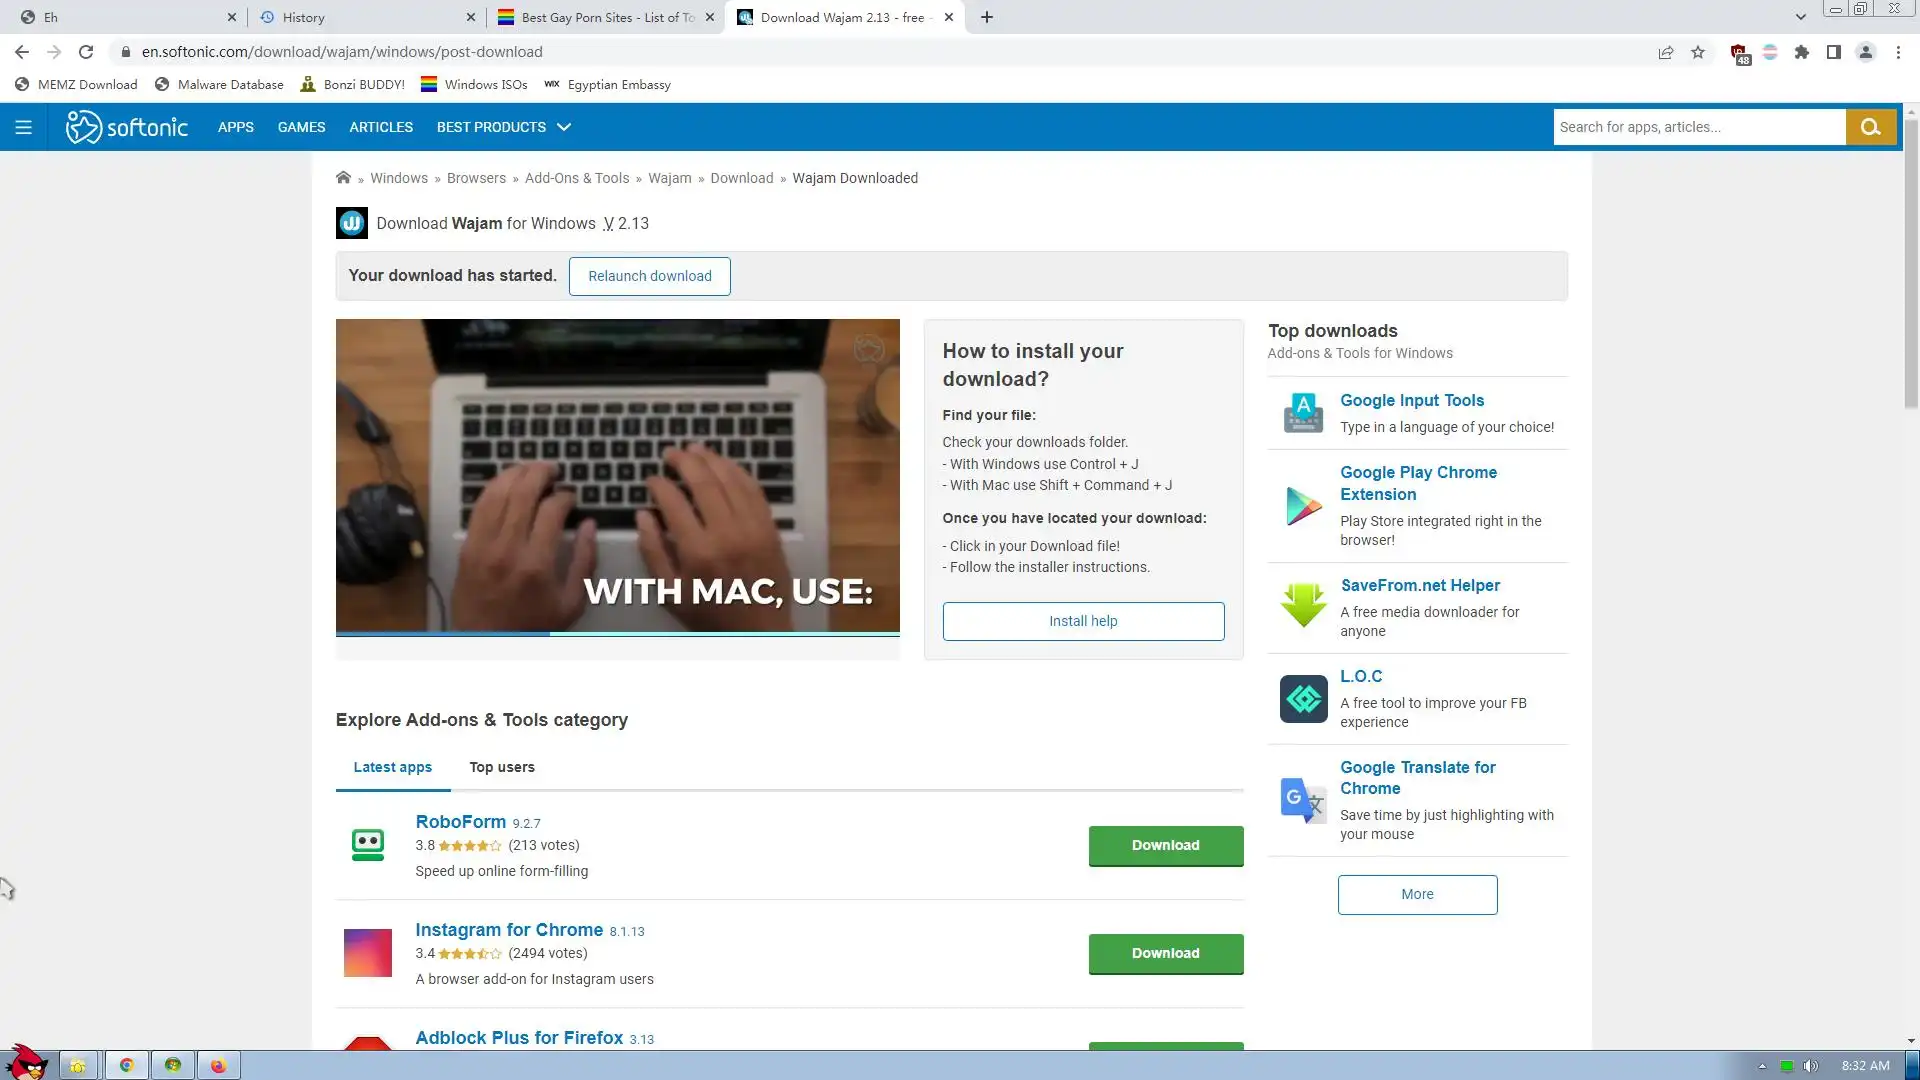The image size is (1920, 1080).
Task: Open Chrome three-dot menu
Action: [x=1898, y=52]
